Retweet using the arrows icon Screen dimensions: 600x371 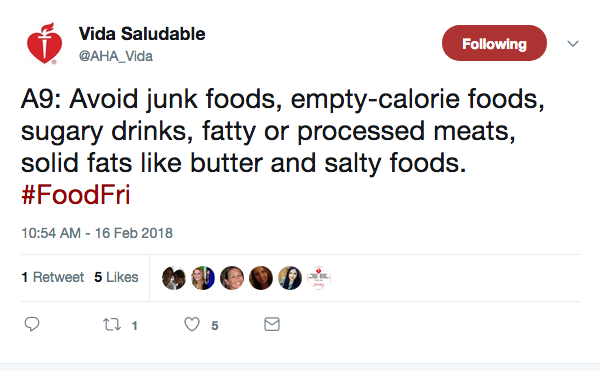pyautogui.click(x=112, y=325)
